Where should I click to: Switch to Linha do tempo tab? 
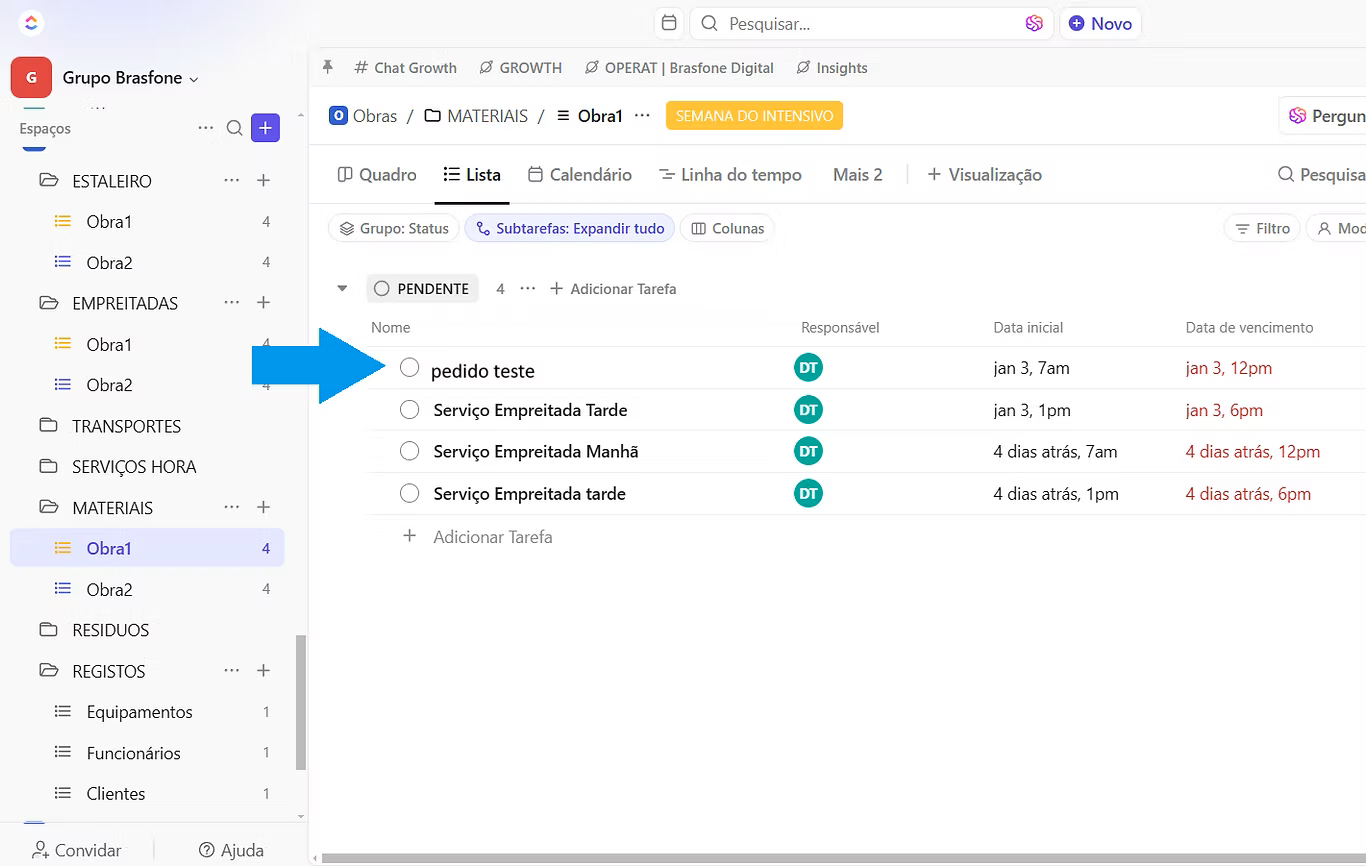tap(730, 175)
